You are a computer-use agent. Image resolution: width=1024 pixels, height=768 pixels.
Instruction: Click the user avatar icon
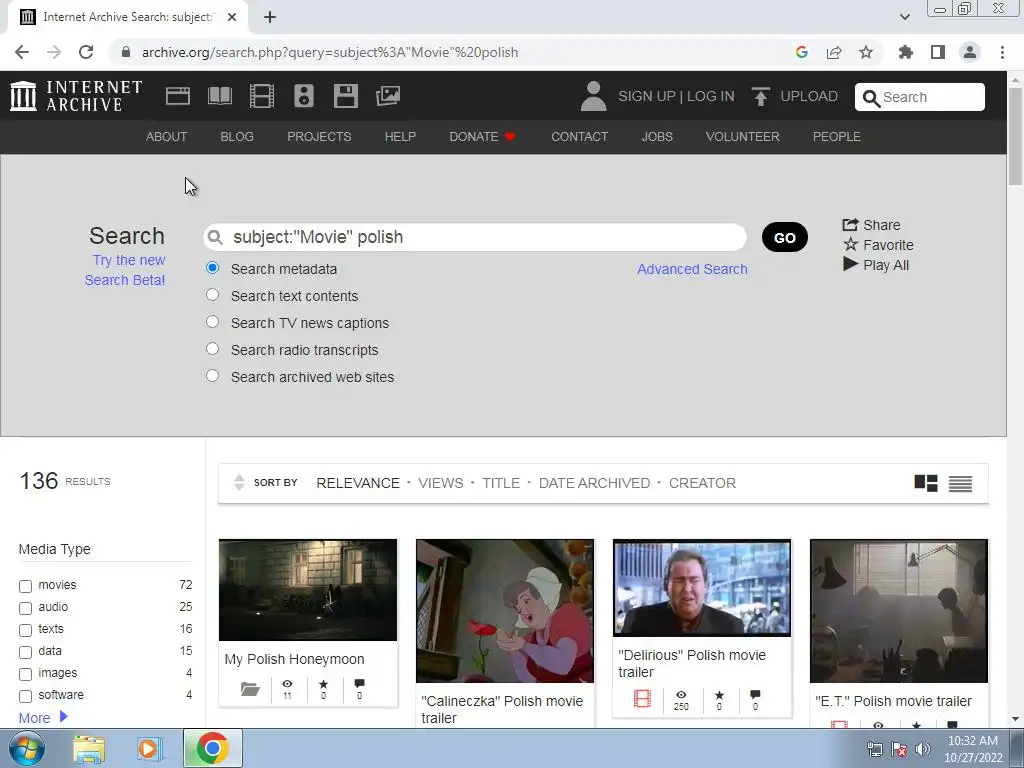tap(593, 96)
